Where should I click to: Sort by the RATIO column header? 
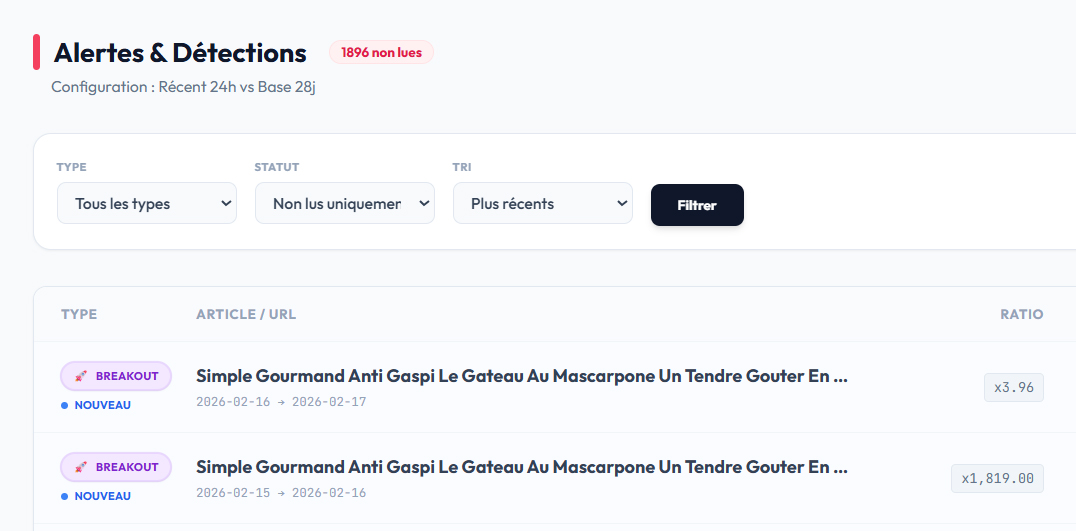coord(1021,314)
